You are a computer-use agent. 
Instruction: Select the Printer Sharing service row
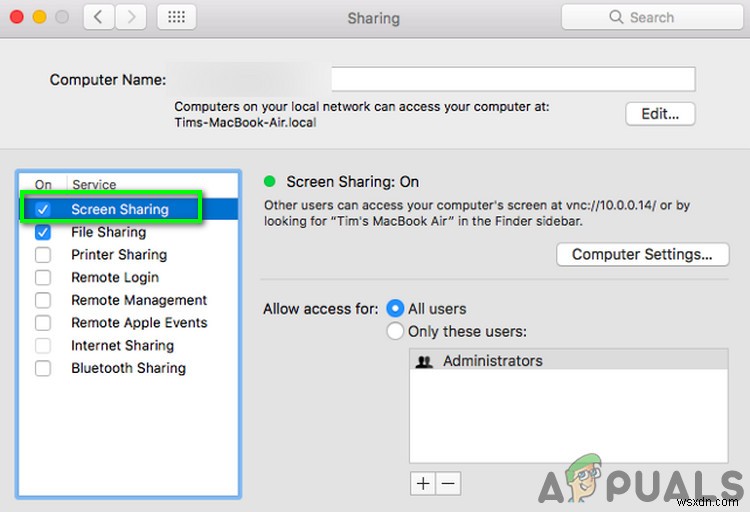(129, 255)
